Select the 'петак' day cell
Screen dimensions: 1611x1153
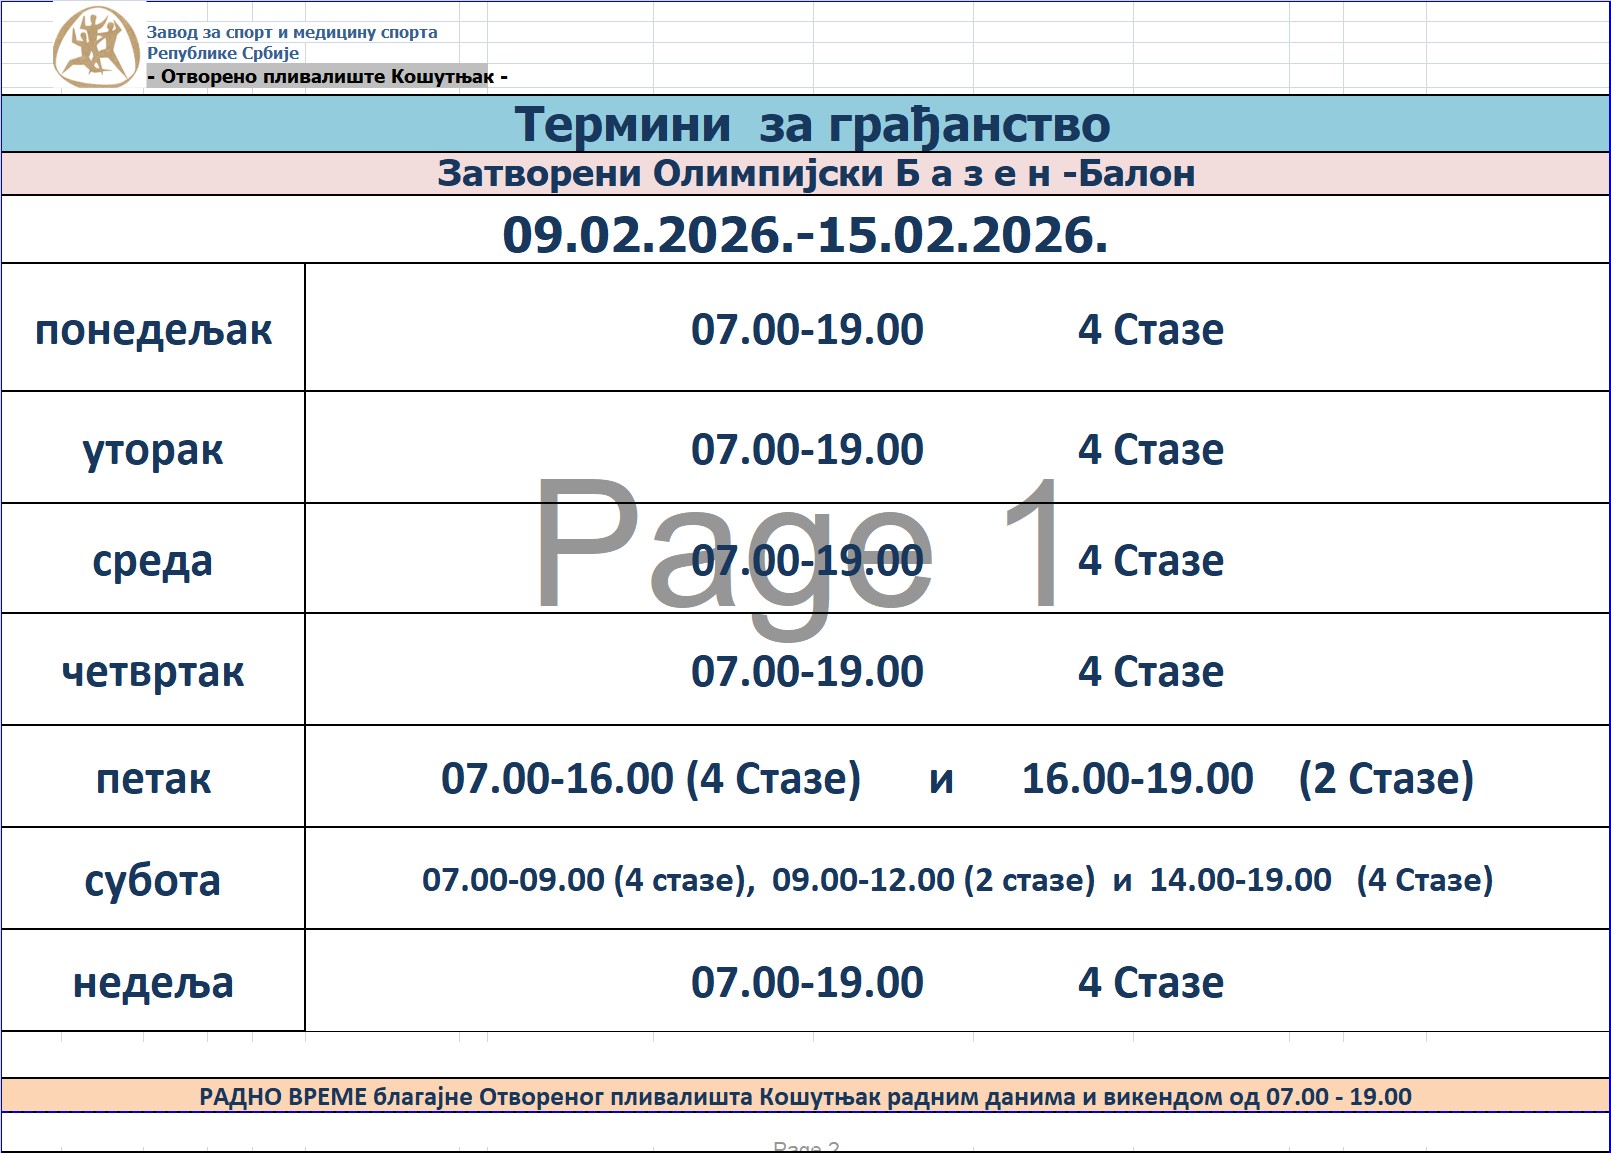(153, 778)
